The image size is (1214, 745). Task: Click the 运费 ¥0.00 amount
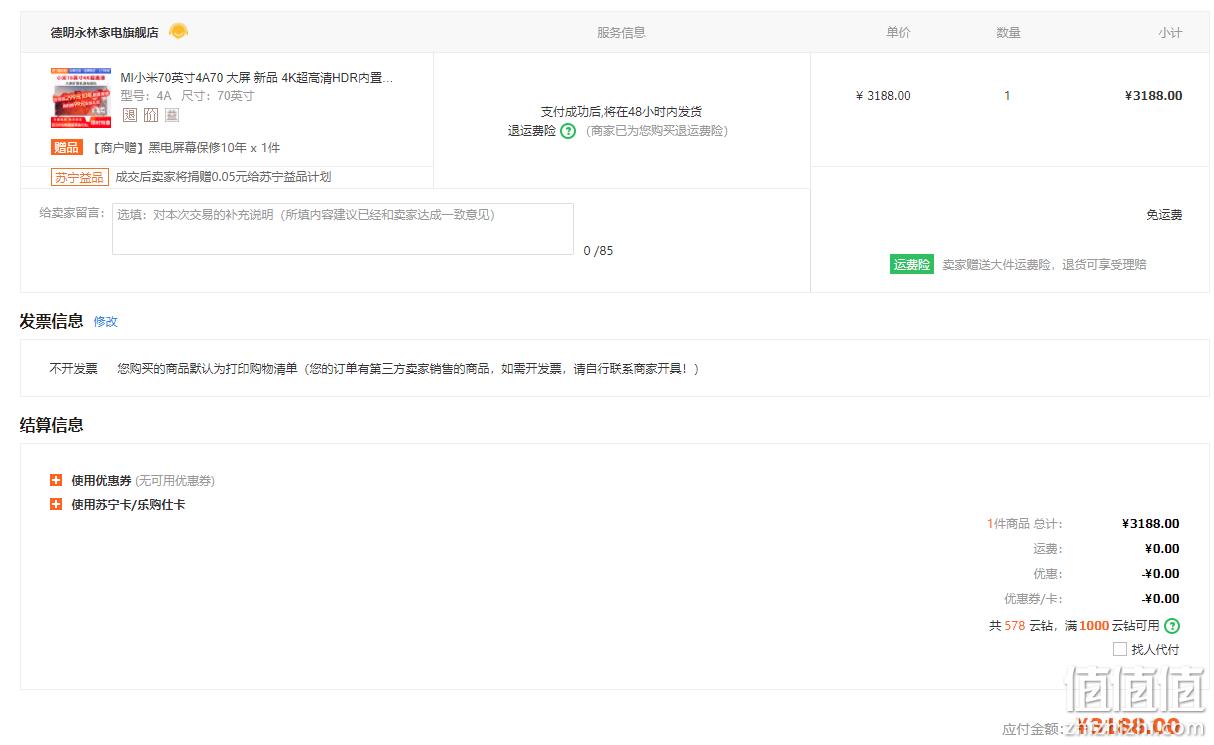1162,549
